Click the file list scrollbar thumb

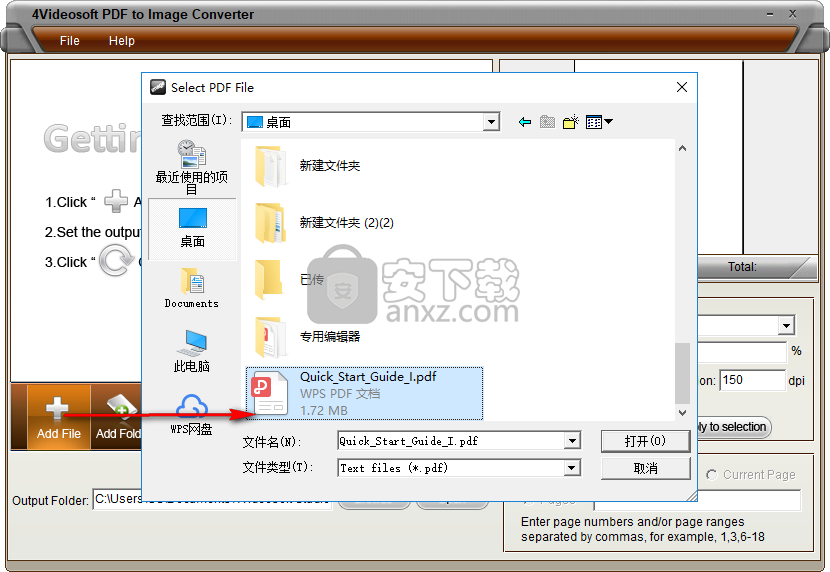pos(682,374)
